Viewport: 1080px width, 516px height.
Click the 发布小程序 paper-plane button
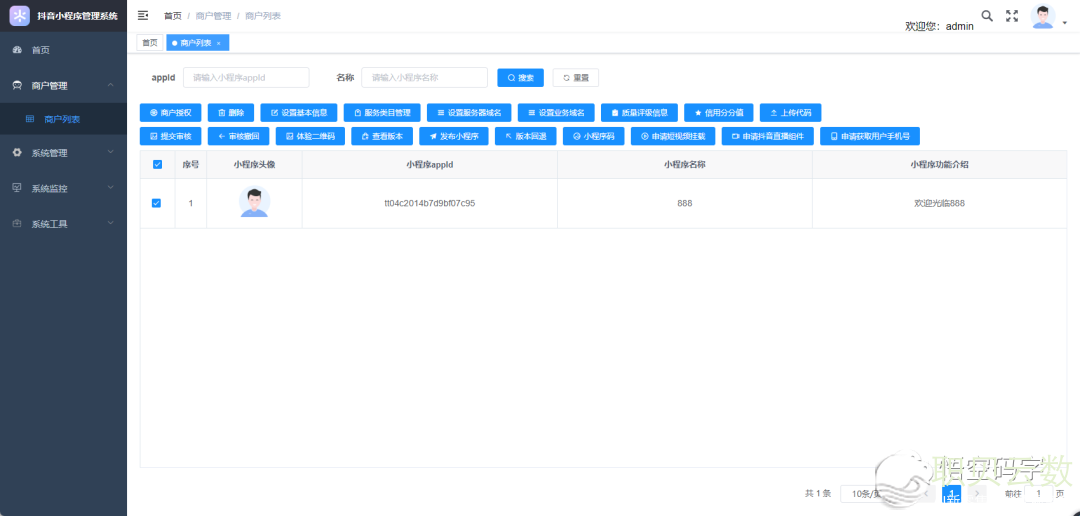pyautogui.click(x=454, y=136)
